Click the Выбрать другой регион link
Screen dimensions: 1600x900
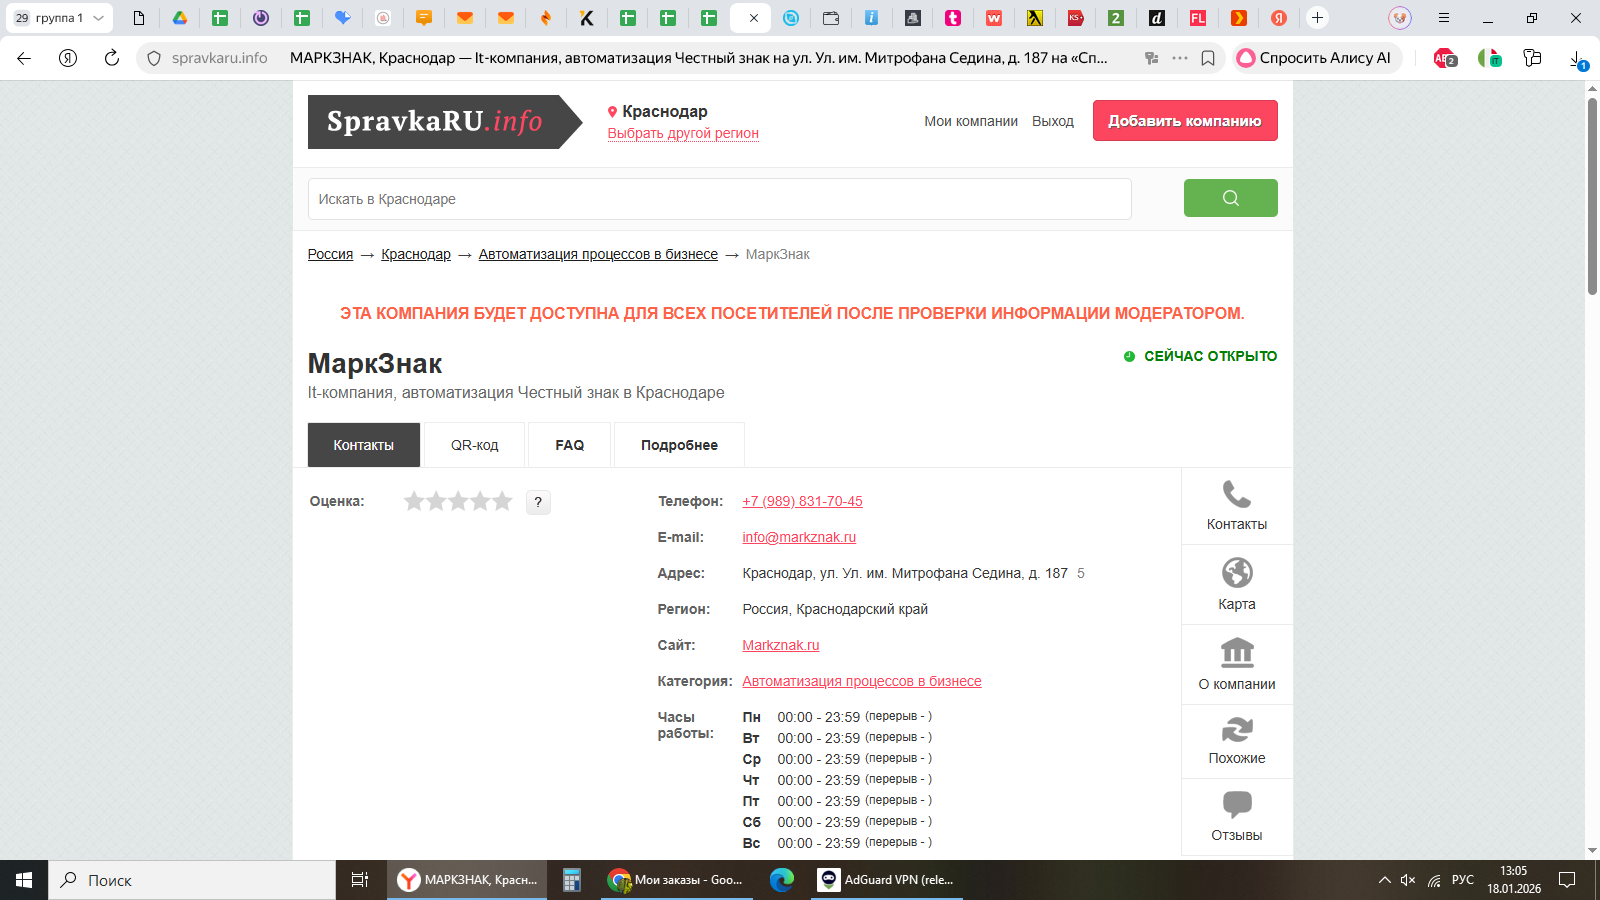click(683, 133)
